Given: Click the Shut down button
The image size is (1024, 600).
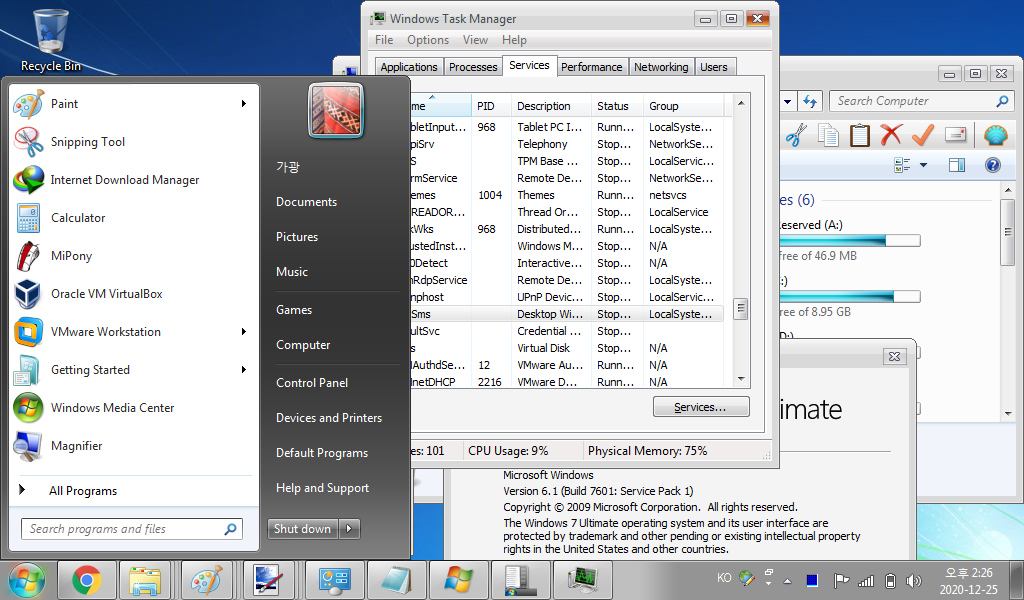Looking at the screenshot, I should tap(302, 529).
